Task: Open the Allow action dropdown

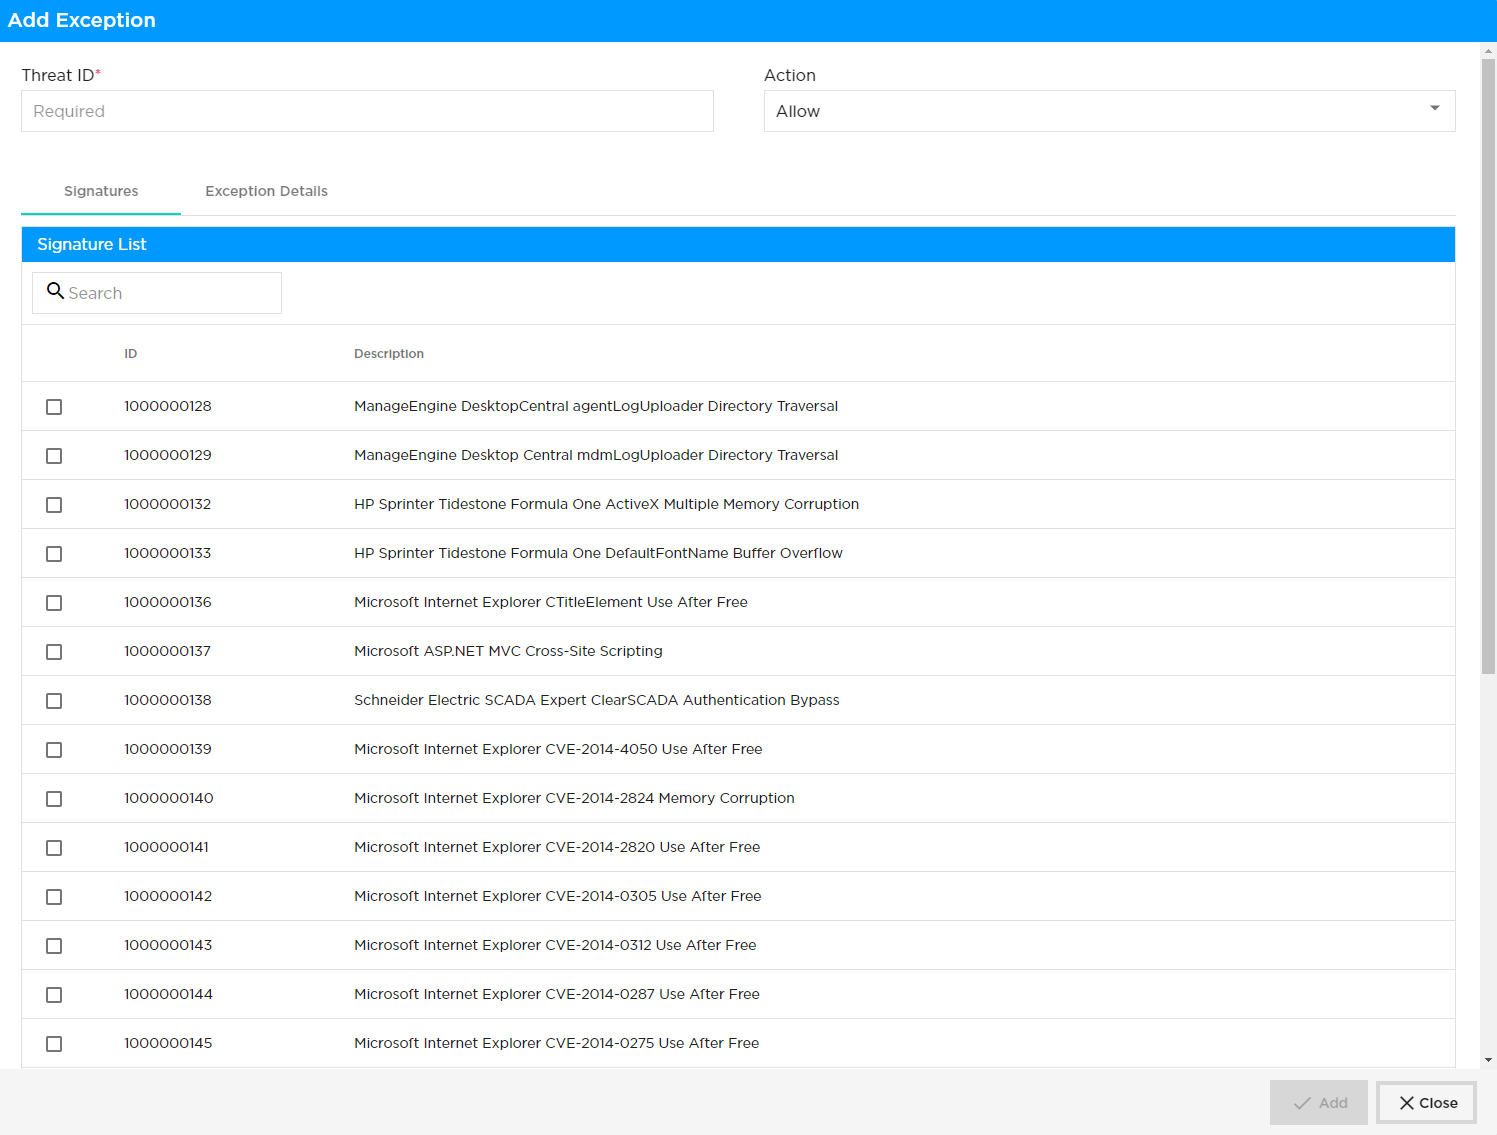Action: click(1109, 111)
